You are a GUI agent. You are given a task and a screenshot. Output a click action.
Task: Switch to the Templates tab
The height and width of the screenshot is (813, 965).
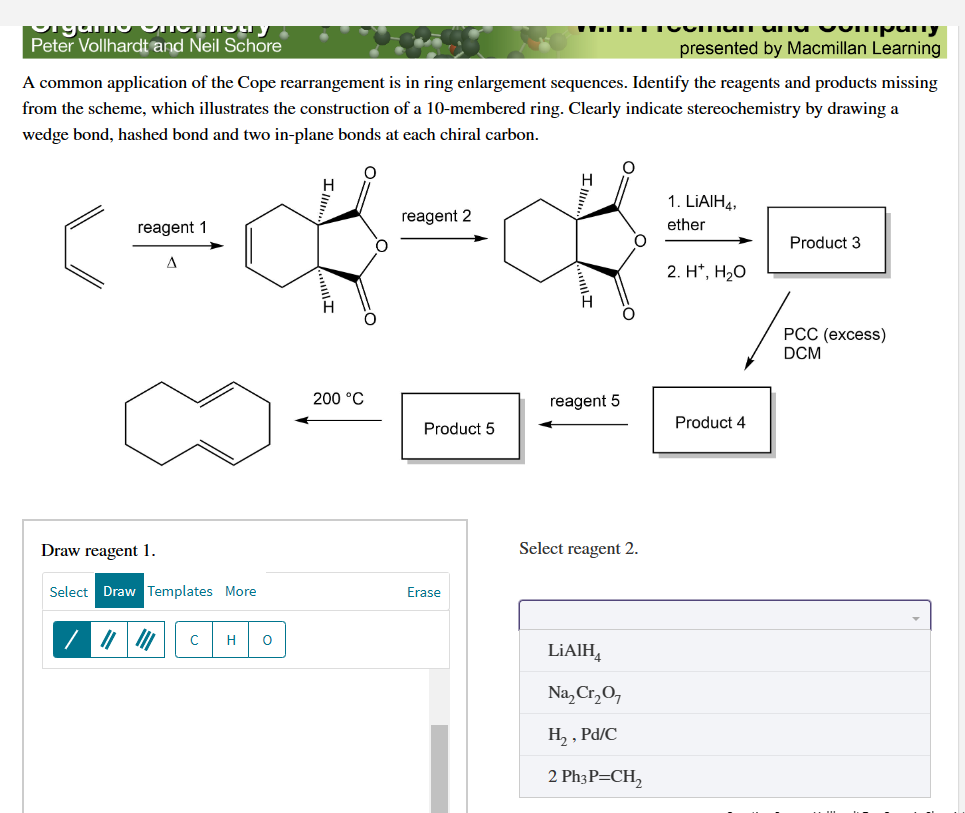tap(180, 591)
